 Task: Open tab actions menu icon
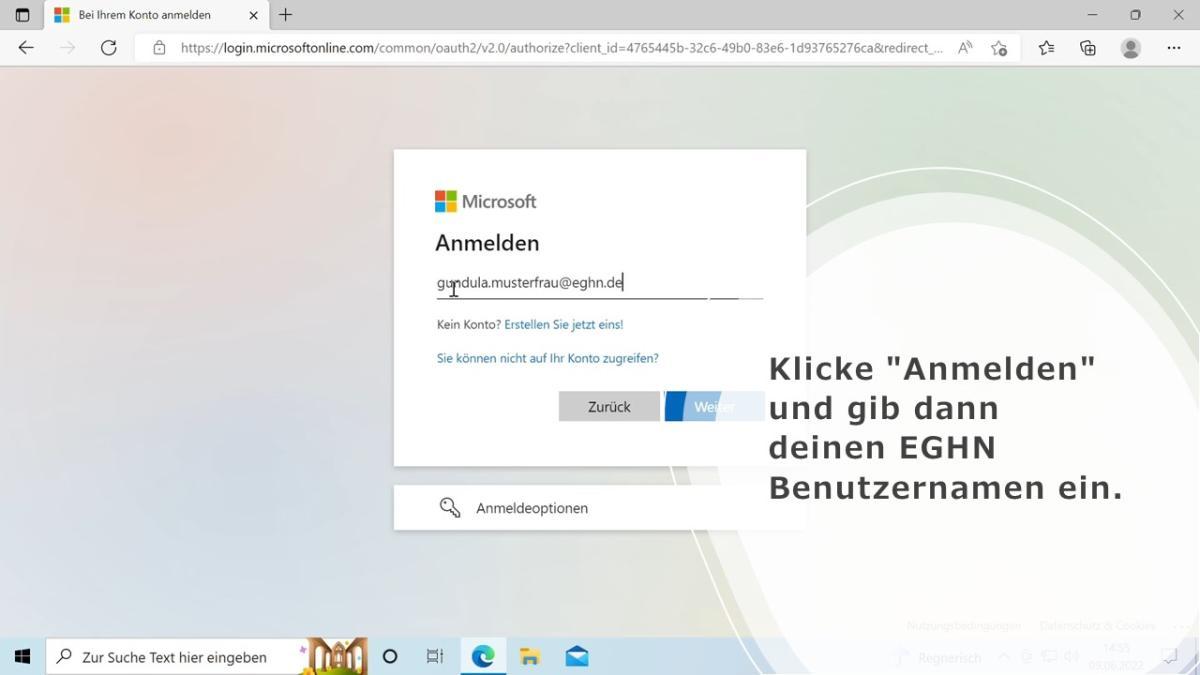pos(22,15)
